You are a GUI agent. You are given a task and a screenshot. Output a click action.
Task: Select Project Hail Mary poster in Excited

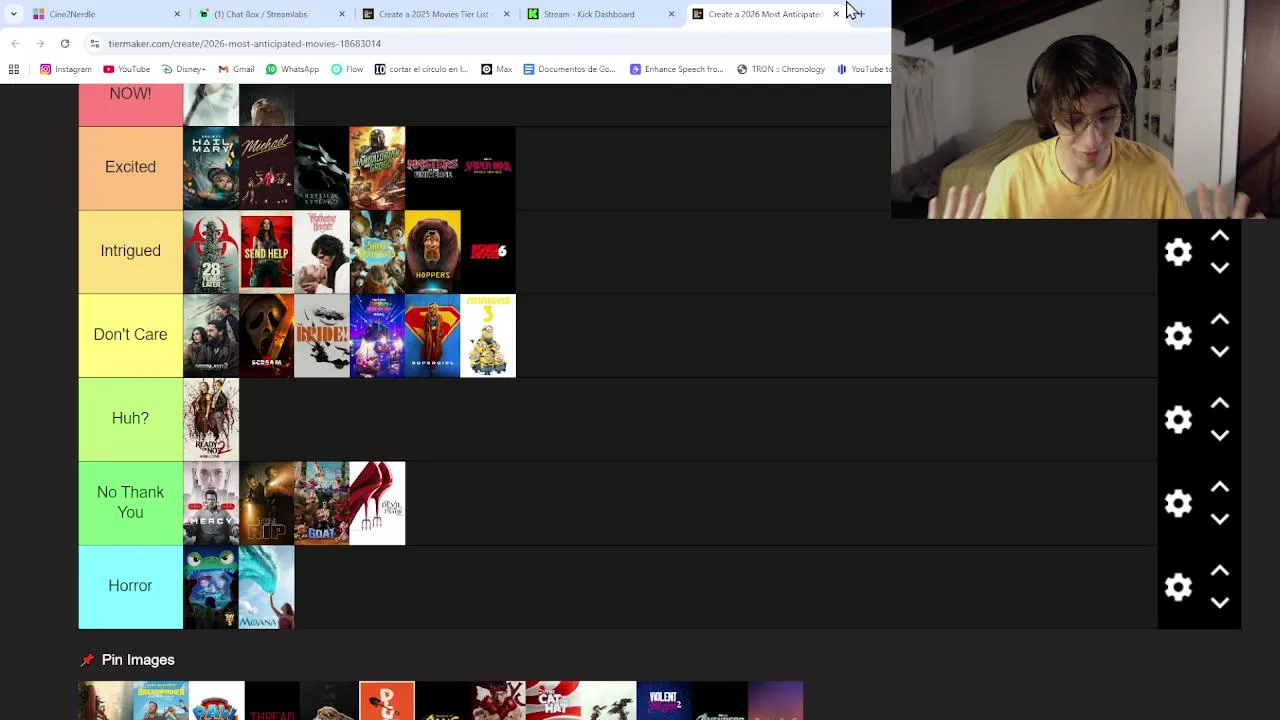point(211,168)
